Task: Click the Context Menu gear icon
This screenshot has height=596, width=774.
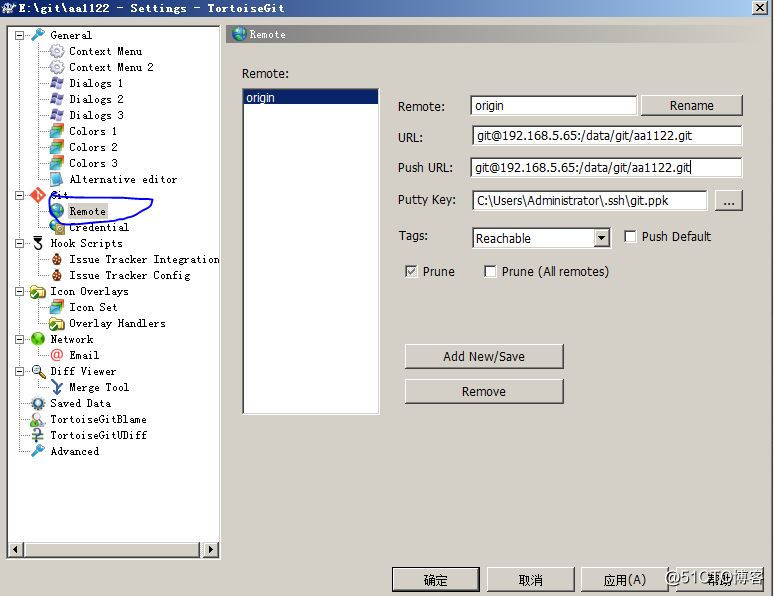Action: 57,51
